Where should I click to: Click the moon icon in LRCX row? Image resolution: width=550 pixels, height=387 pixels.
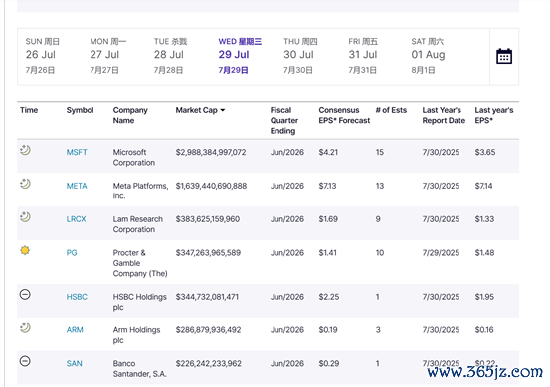coord(25,217)
